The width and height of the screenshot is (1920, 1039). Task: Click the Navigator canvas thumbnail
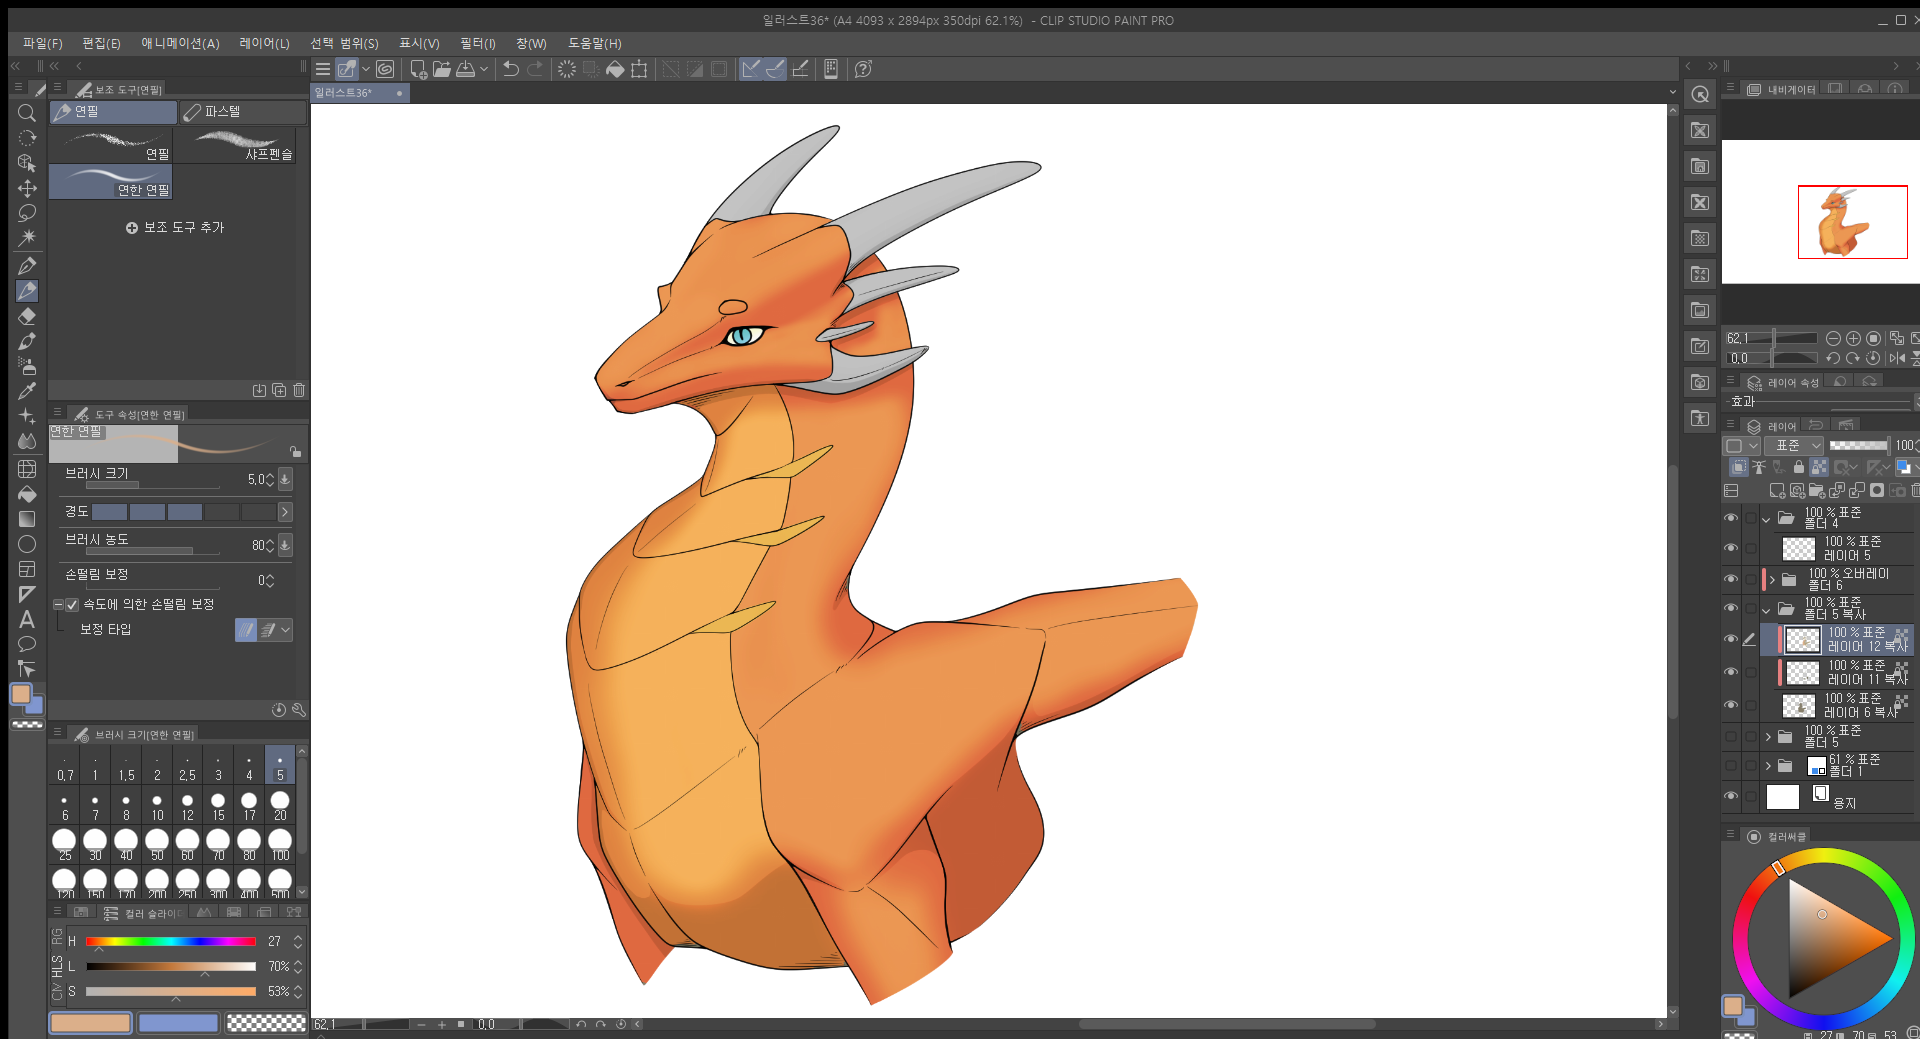pos(1820,212)
